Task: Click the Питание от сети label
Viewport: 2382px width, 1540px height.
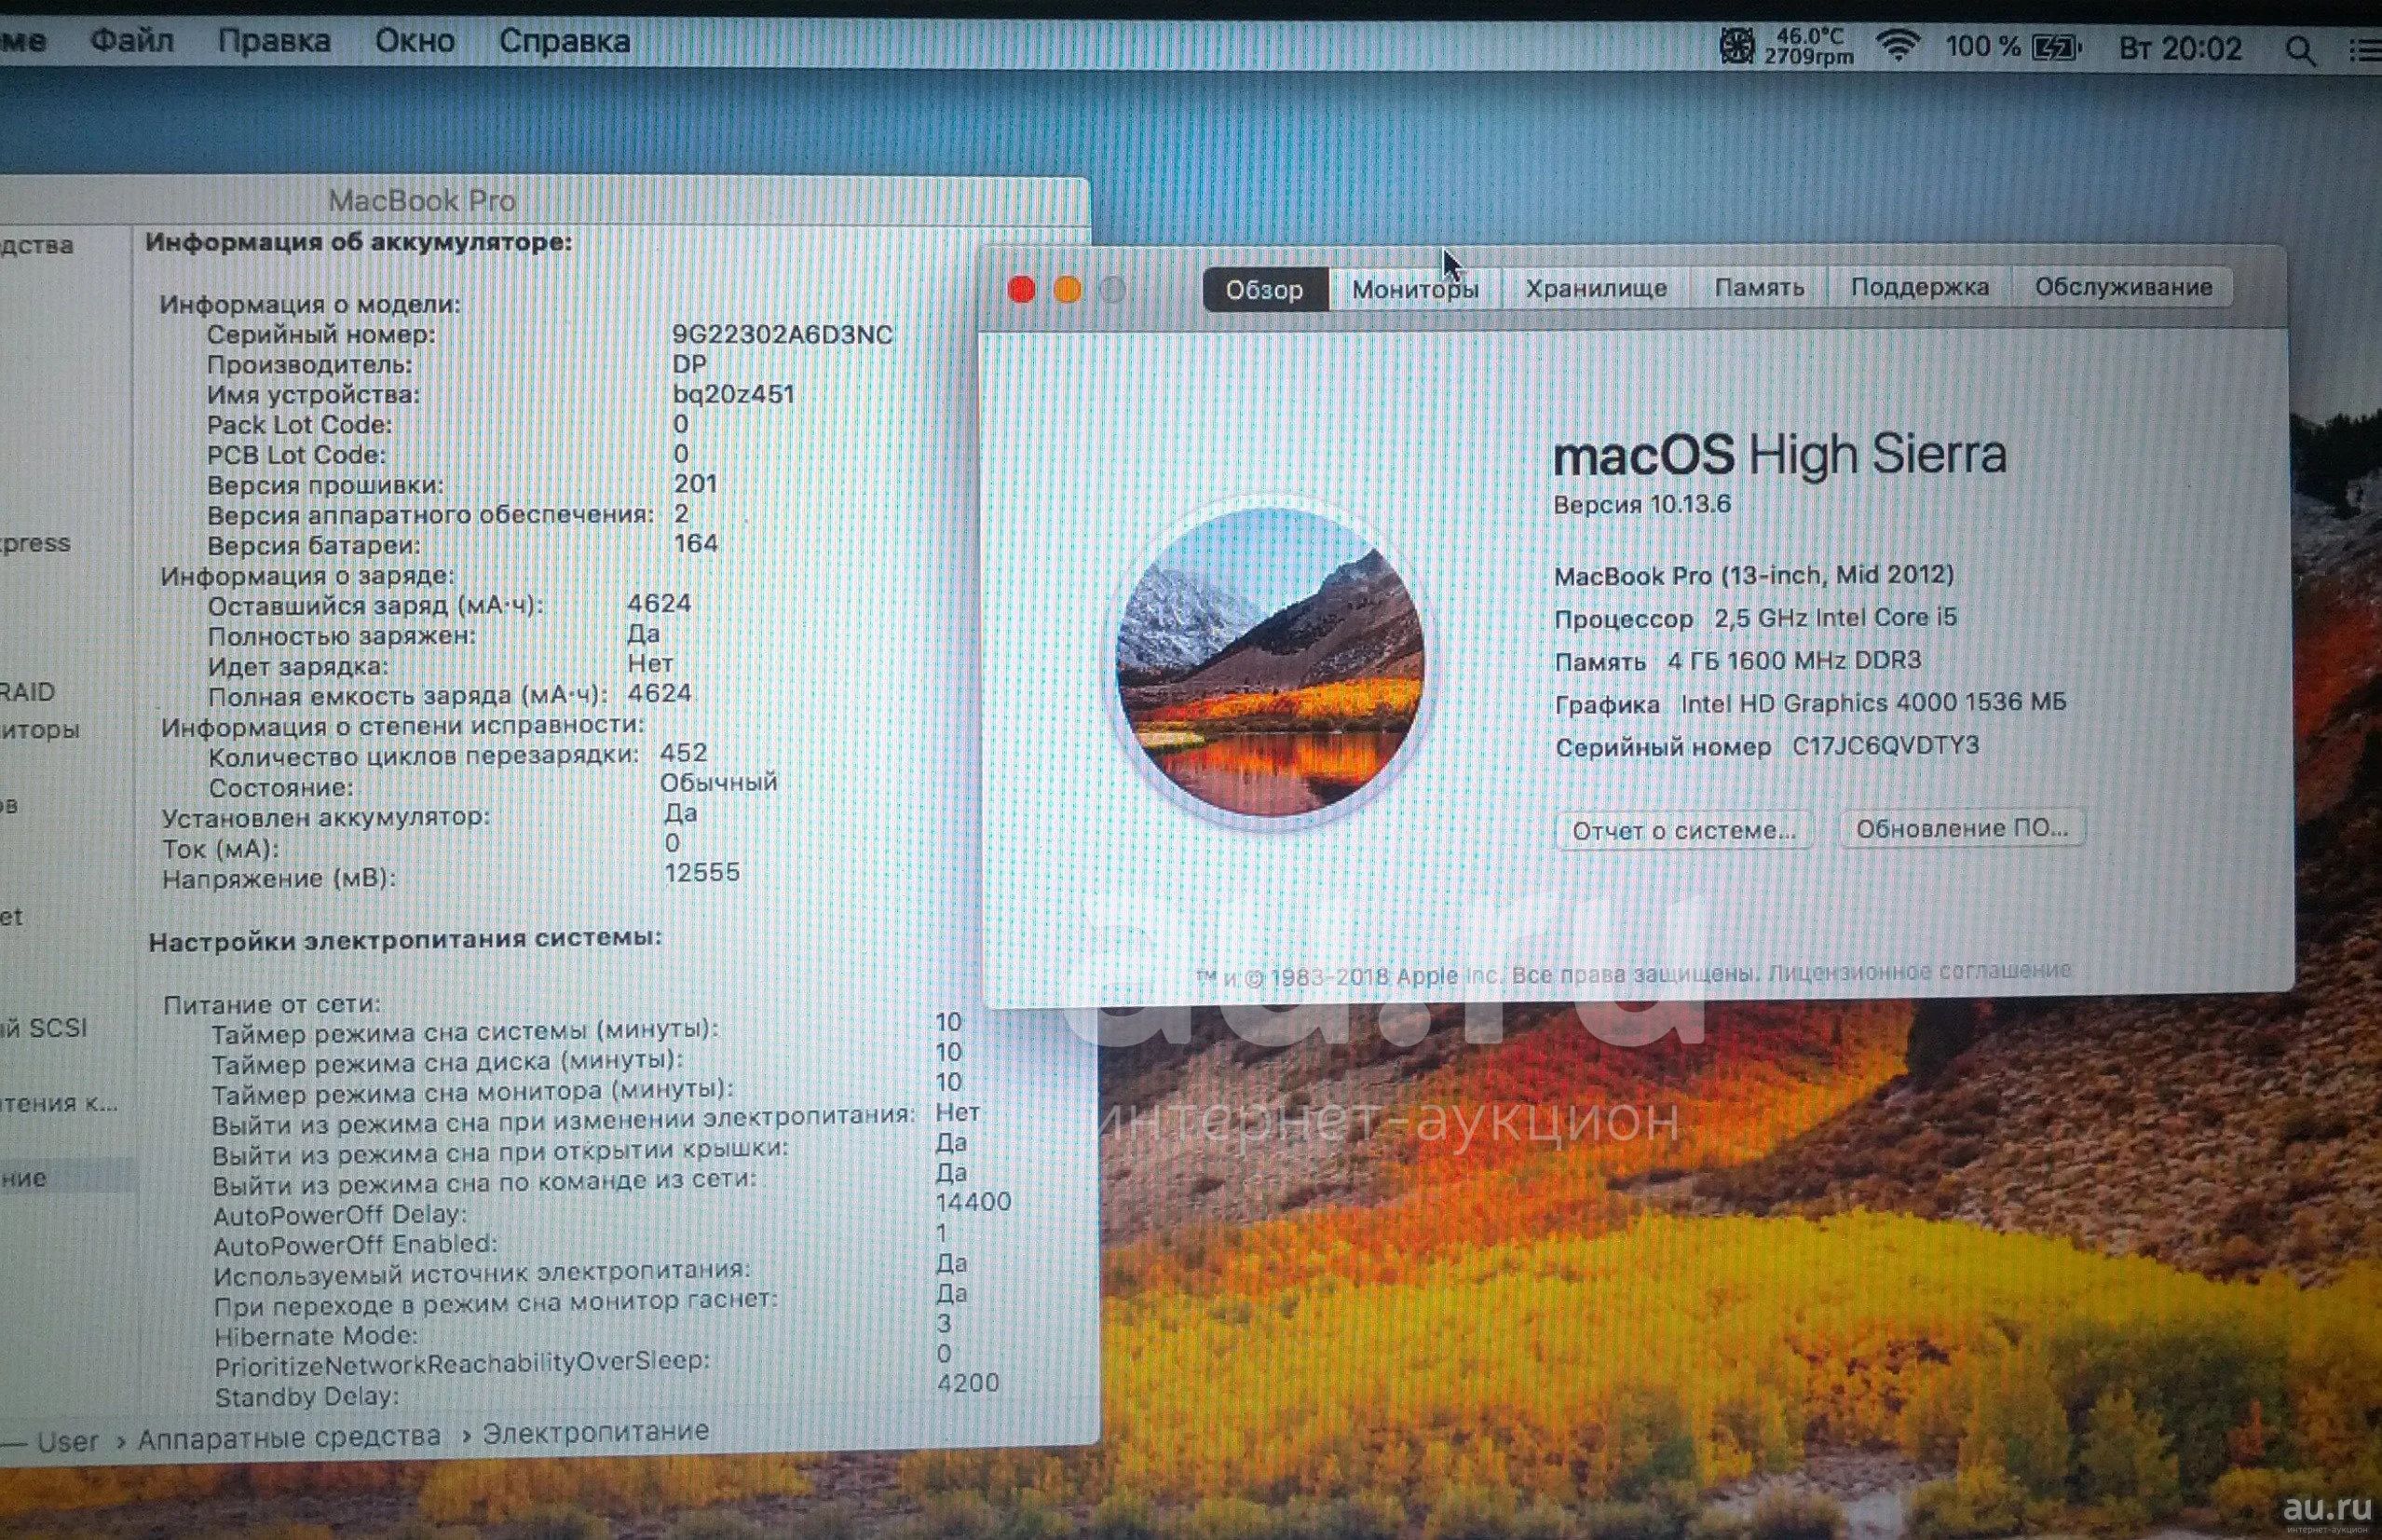Action: tap(272, 1004)
